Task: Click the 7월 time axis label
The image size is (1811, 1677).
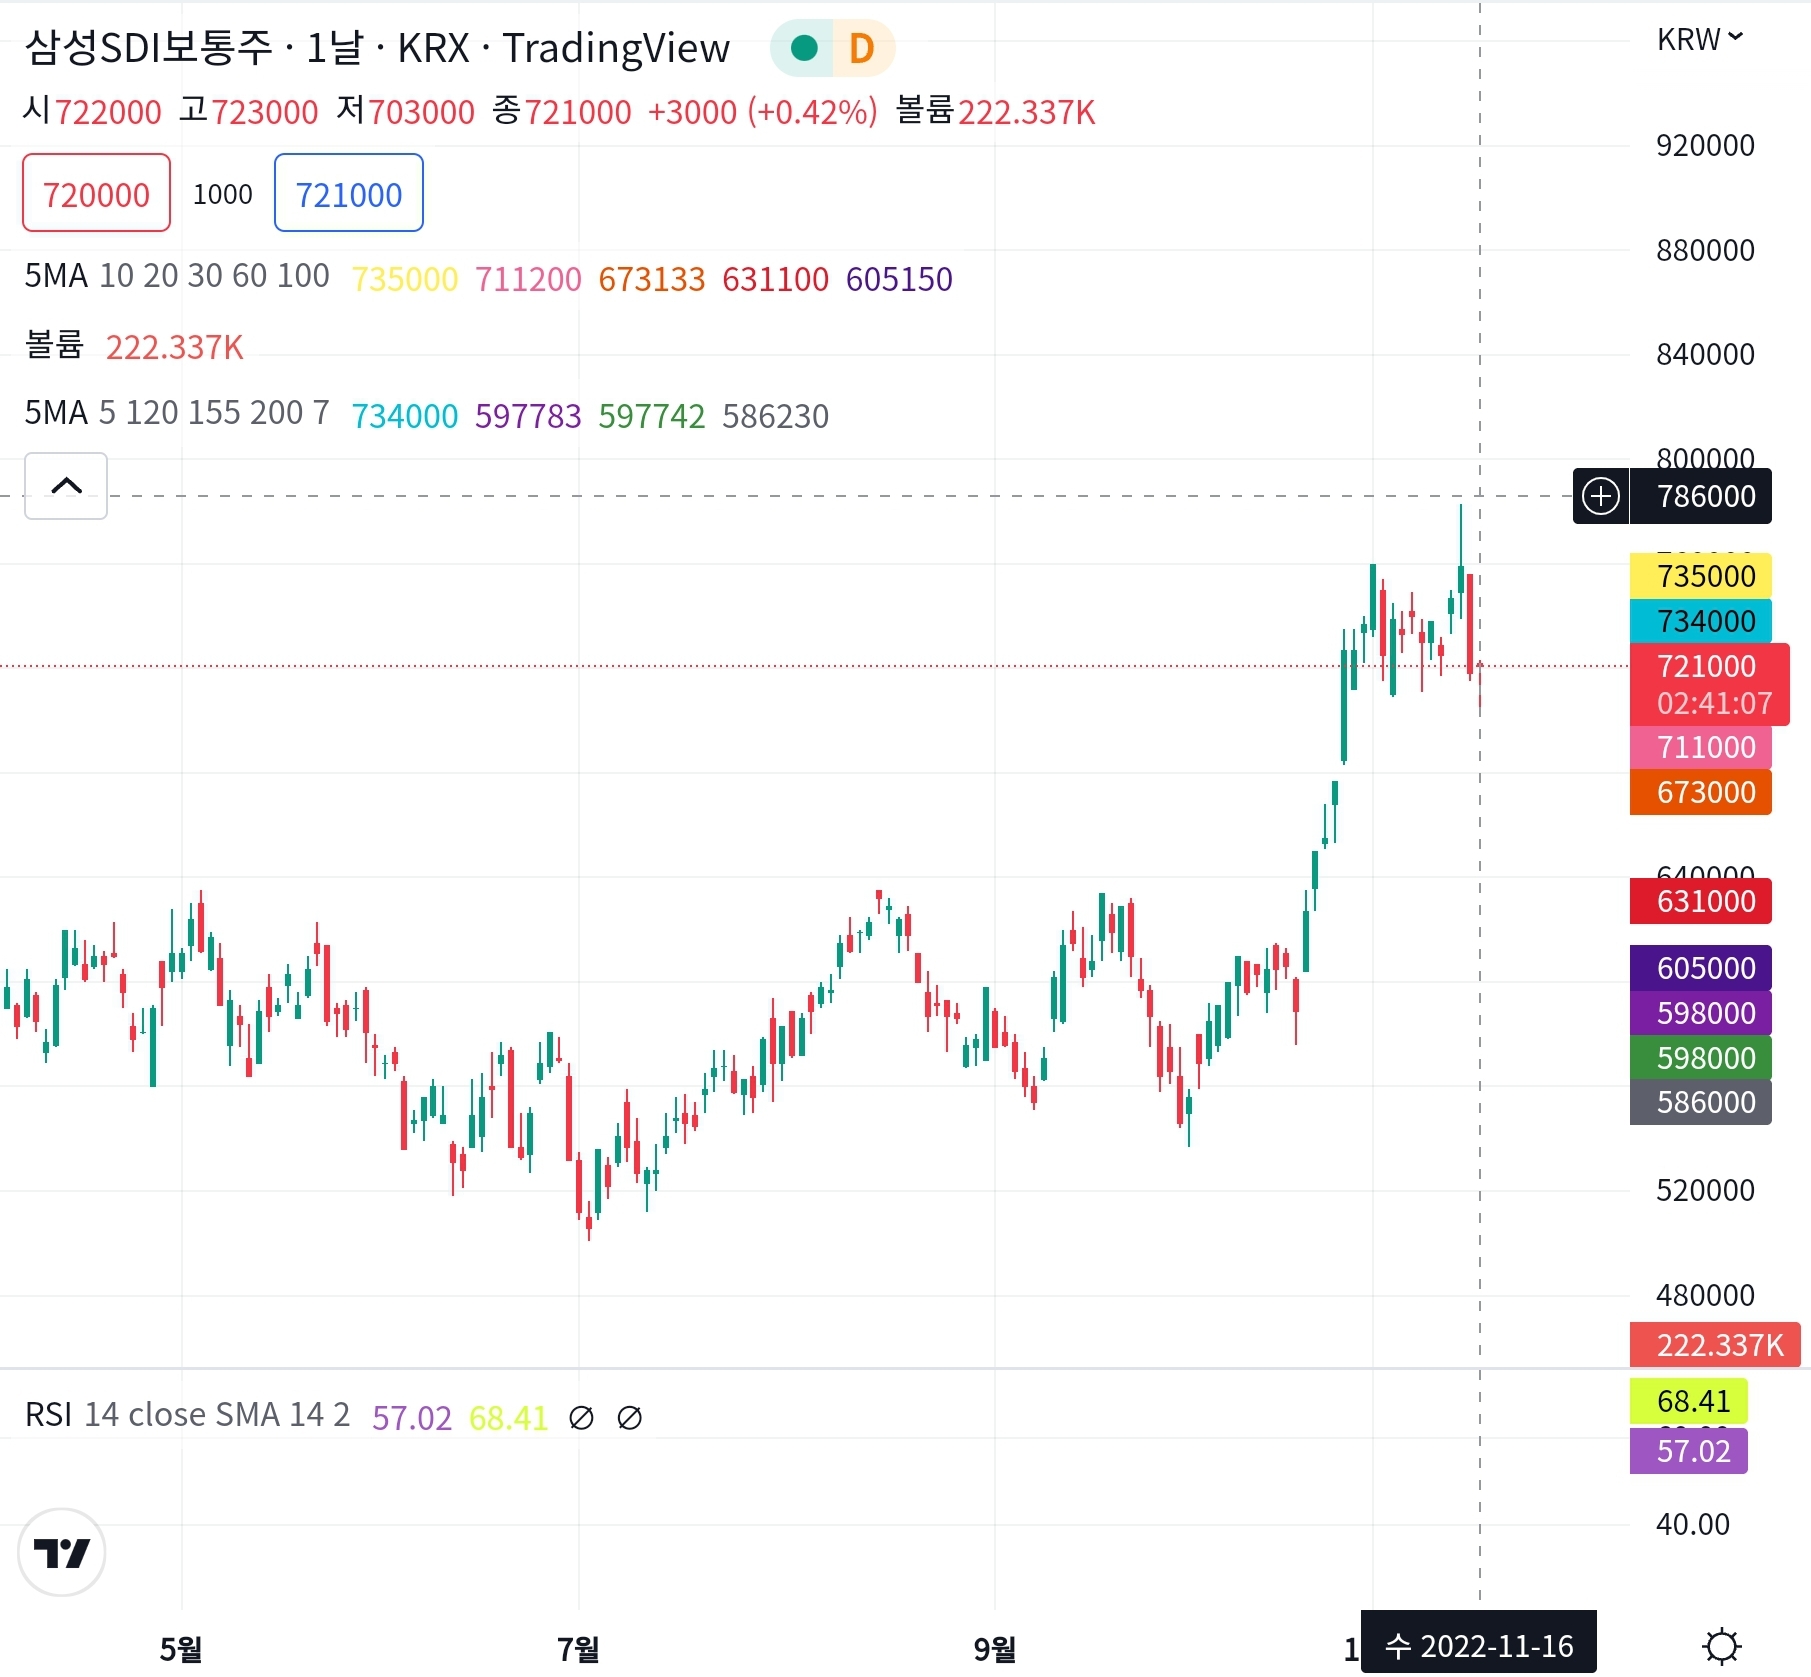Action: coord(578,1649)
